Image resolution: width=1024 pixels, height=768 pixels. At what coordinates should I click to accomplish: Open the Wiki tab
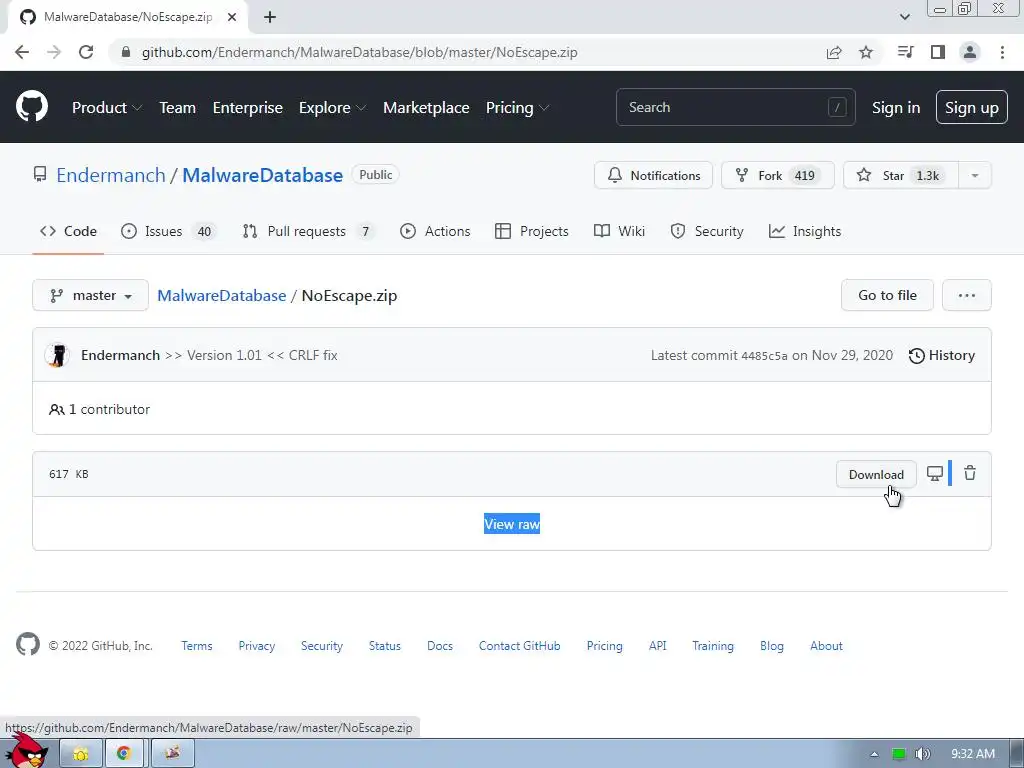(x=619, y=231)
